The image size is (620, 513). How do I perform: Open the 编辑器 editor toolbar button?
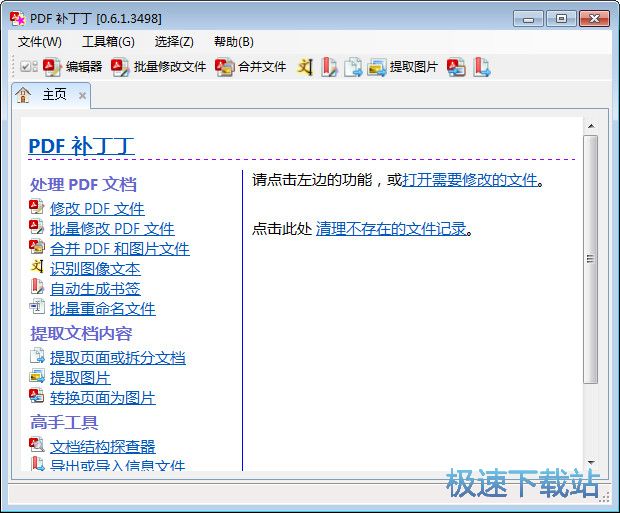72,67
